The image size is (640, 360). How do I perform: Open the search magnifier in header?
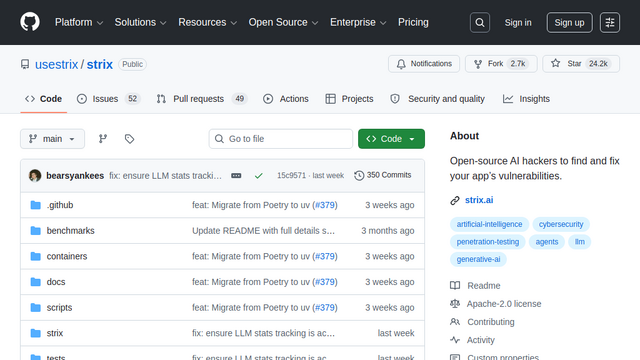coord(480,22)
